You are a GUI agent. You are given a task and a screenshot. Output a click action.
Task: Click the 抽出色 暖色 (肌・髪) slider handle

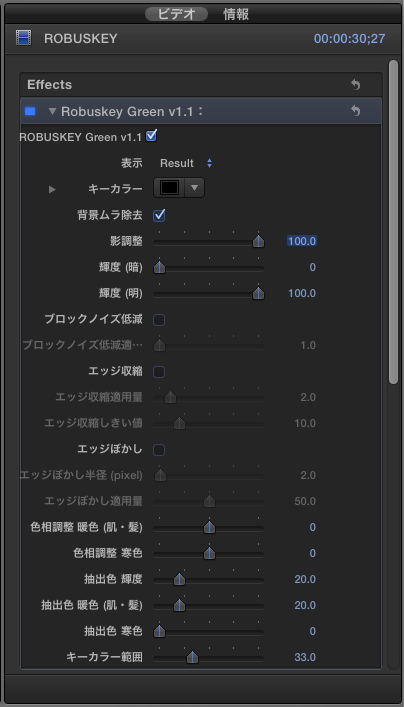(x=179, y=605)
